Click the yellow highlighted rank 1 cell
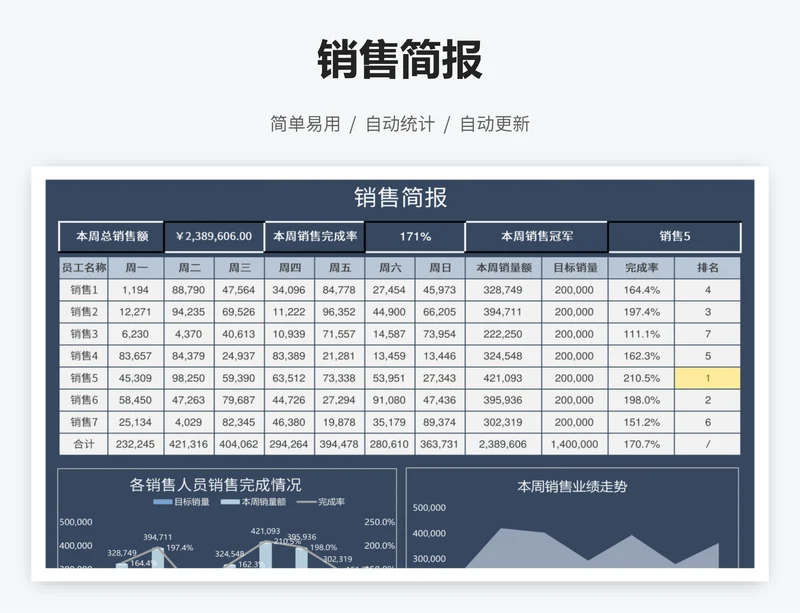The height and width of the screenshot is (613, 800). [708, 378]
